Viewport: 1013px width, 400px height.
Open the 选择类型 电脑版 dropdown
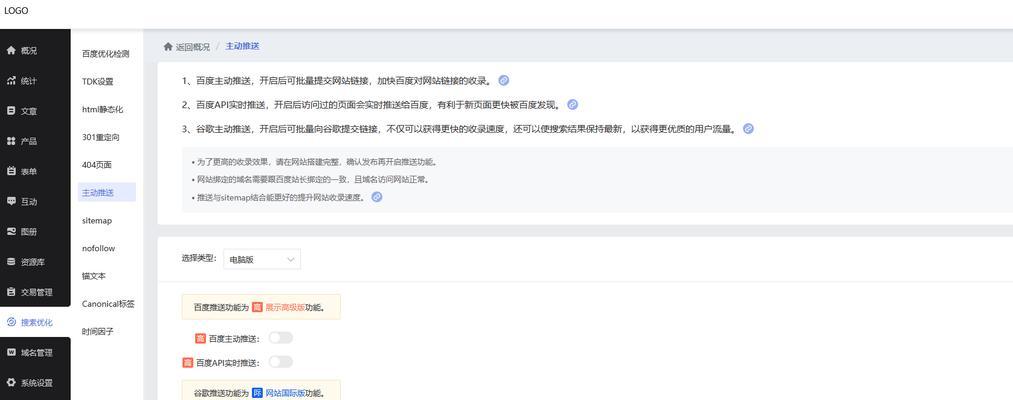coord(262,259)
